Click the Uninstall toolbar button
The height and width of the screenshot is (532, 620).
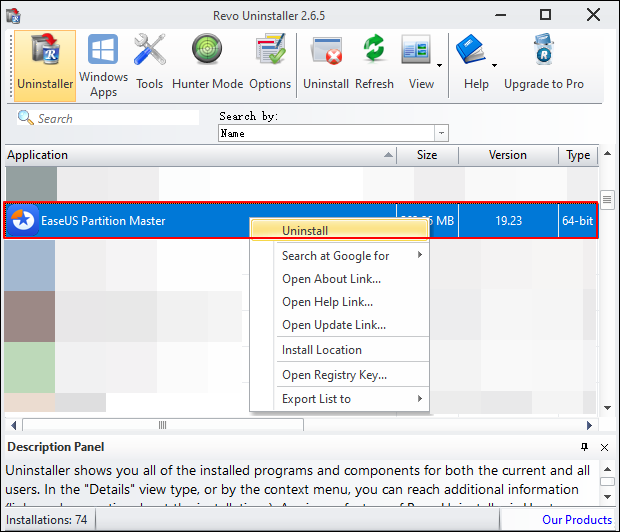pyautogui.click(x=326, y=62)
